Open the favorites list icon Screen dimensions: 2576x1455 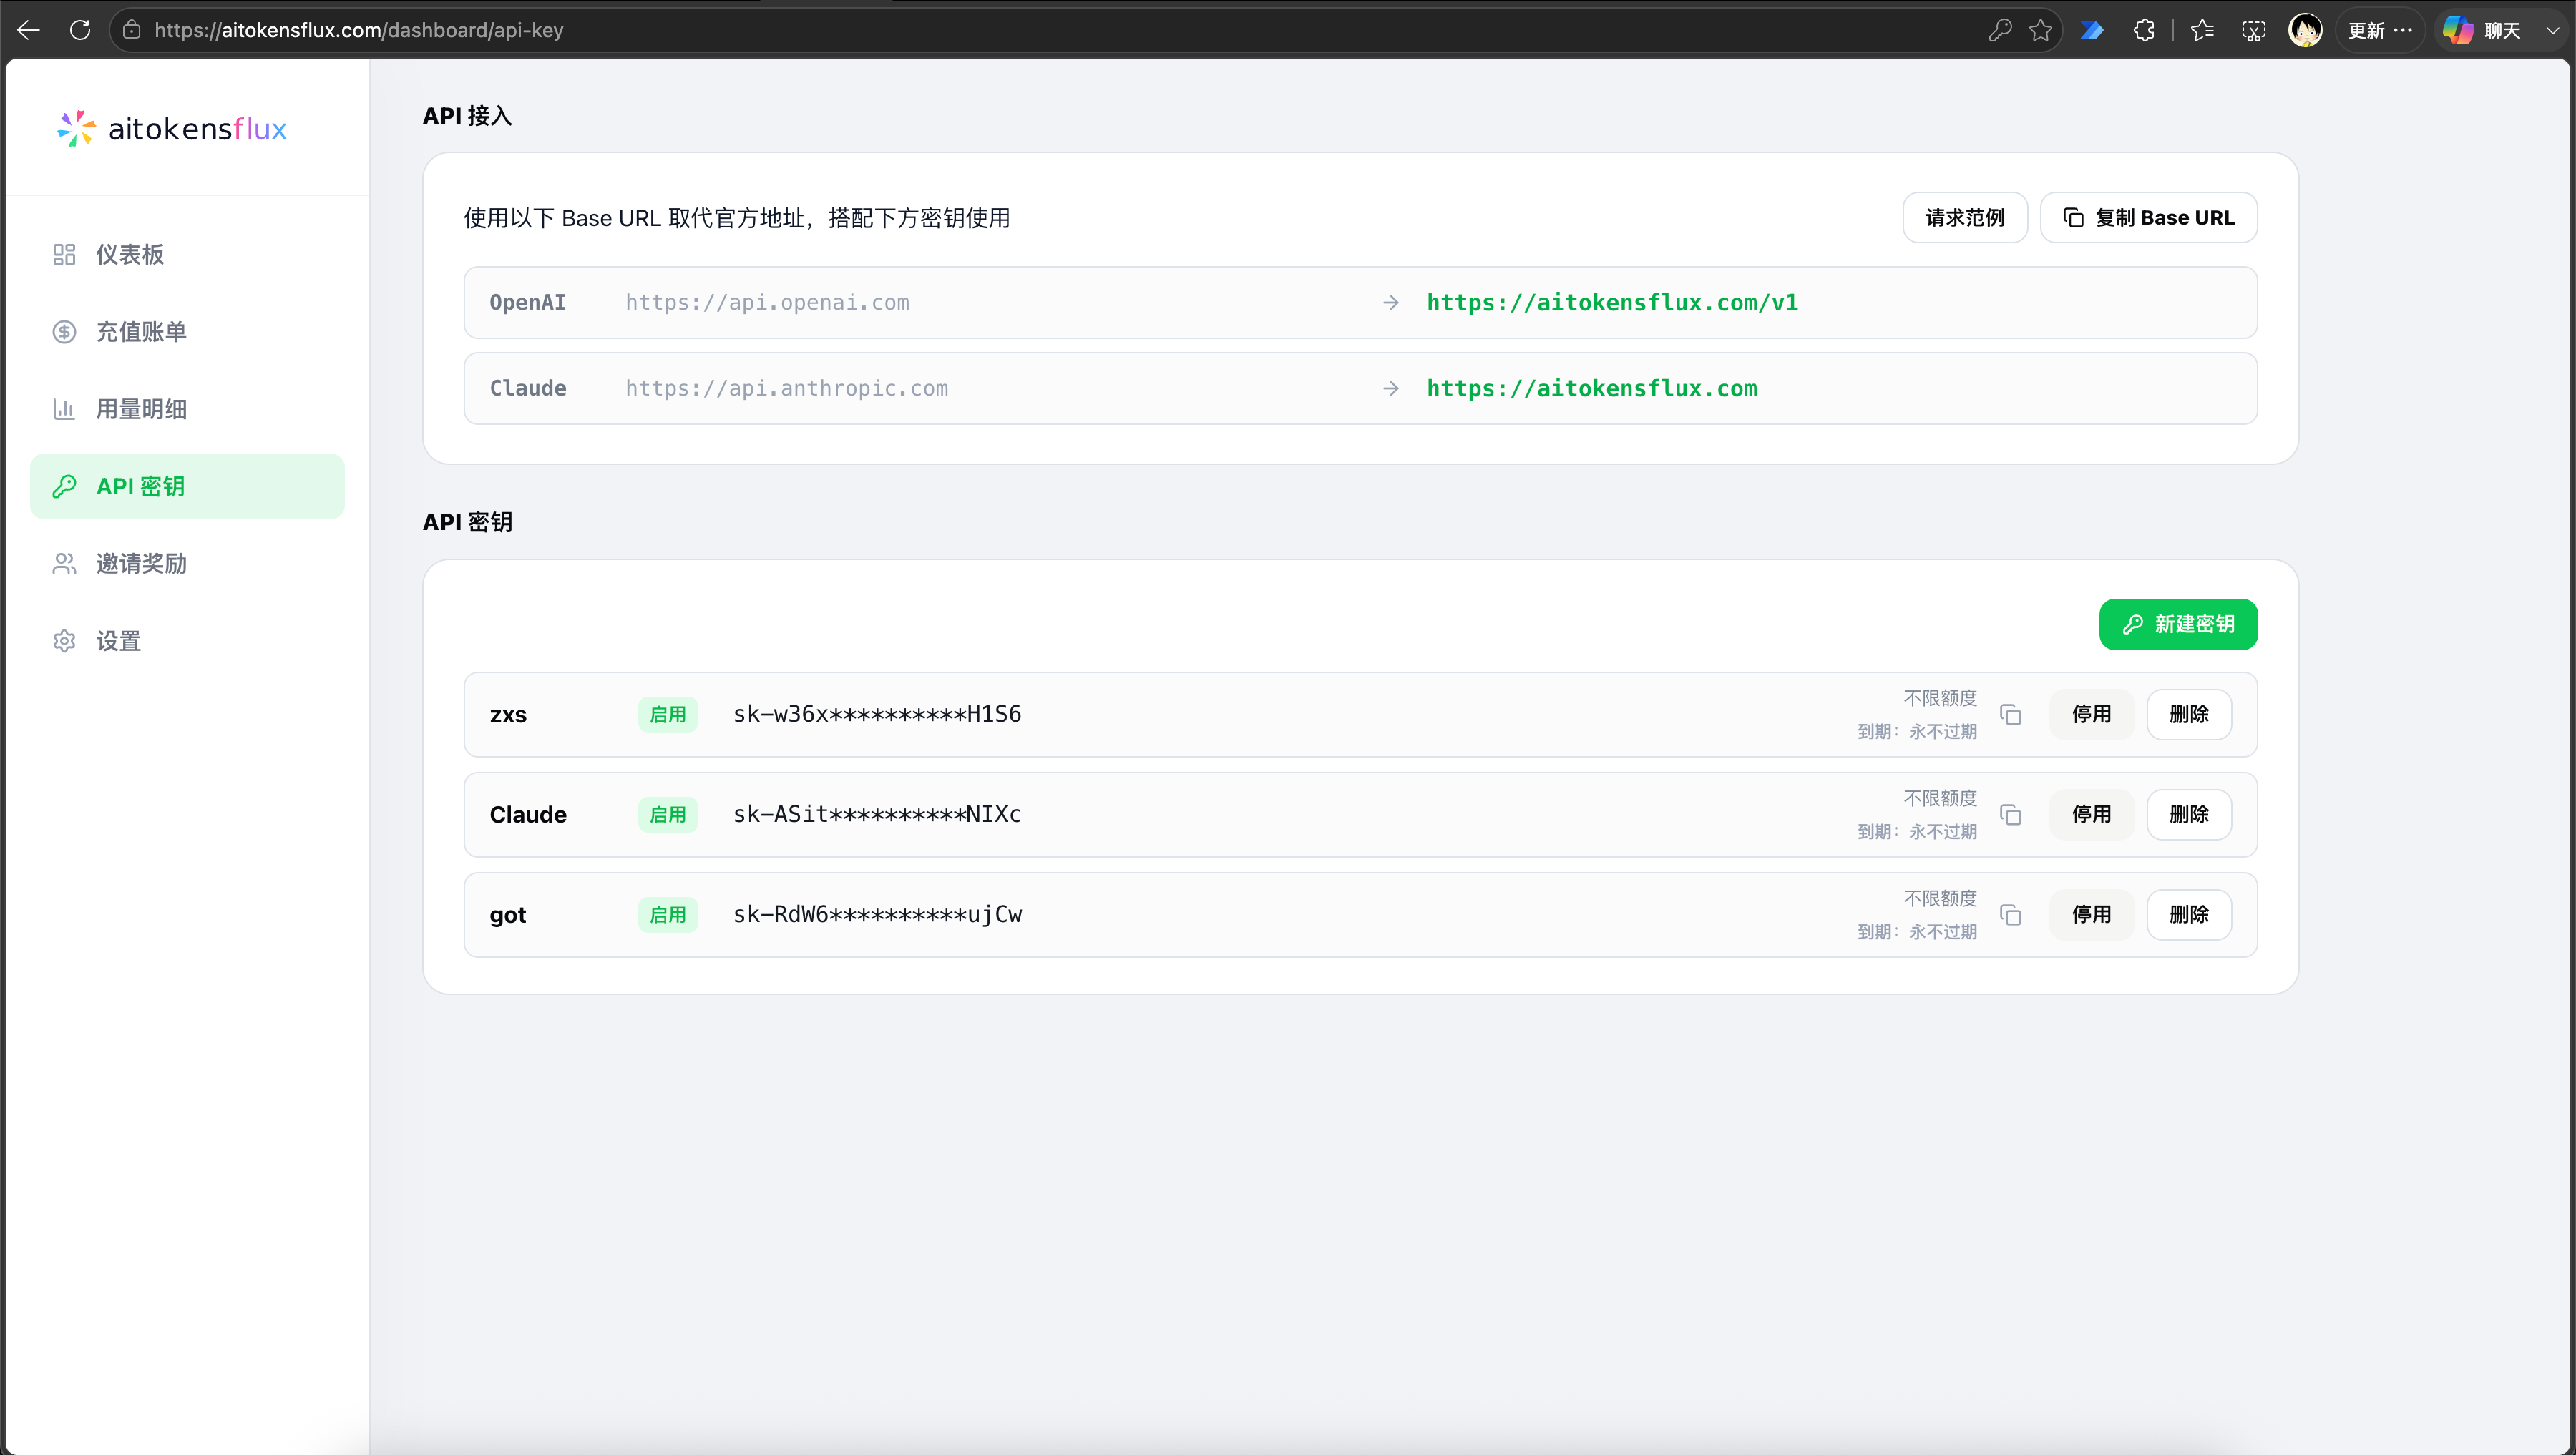tap(2202, 30)
